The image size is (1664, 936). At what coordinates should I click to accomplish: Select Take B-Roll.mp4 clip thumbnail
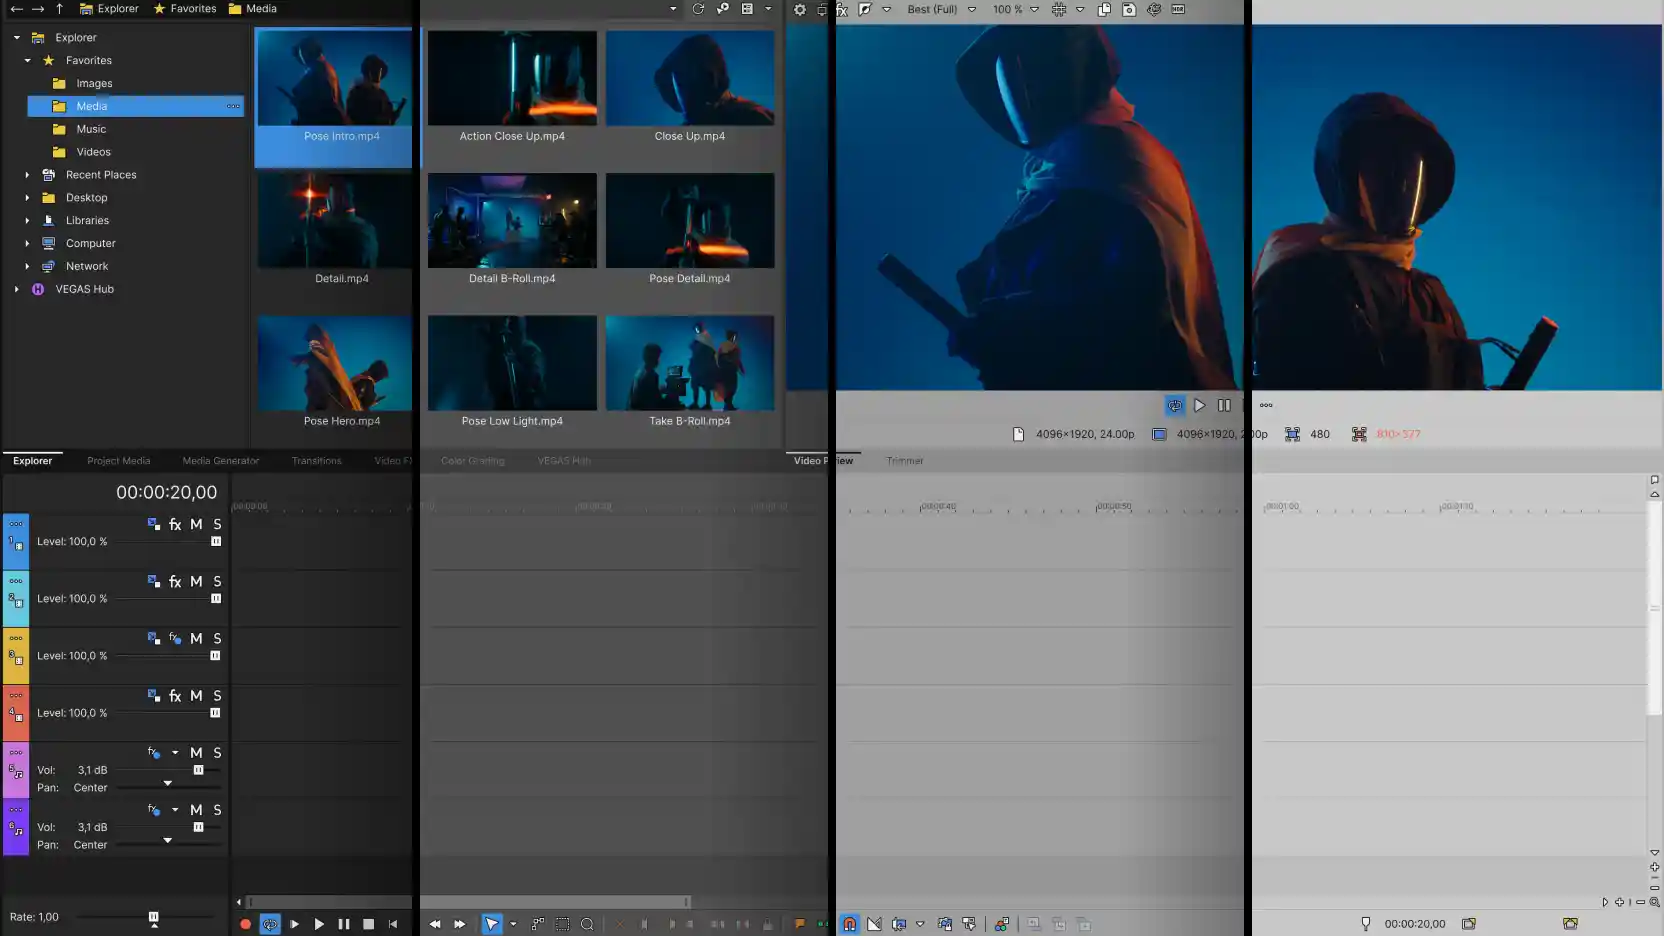click(x=690, y=363)
